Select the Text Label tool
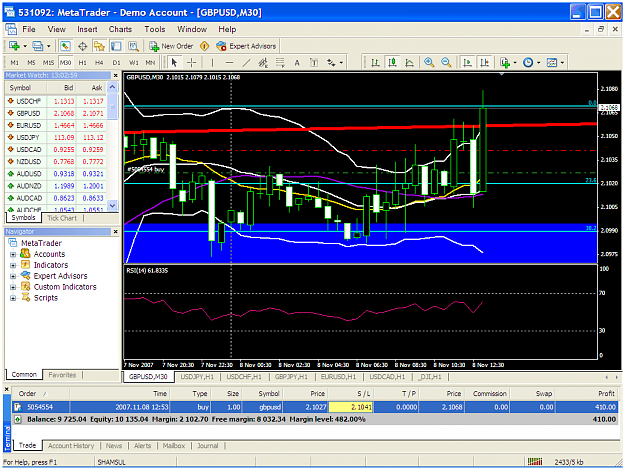Image resolution: width=625 pixels, height=470 pixels. pos(314,63)
